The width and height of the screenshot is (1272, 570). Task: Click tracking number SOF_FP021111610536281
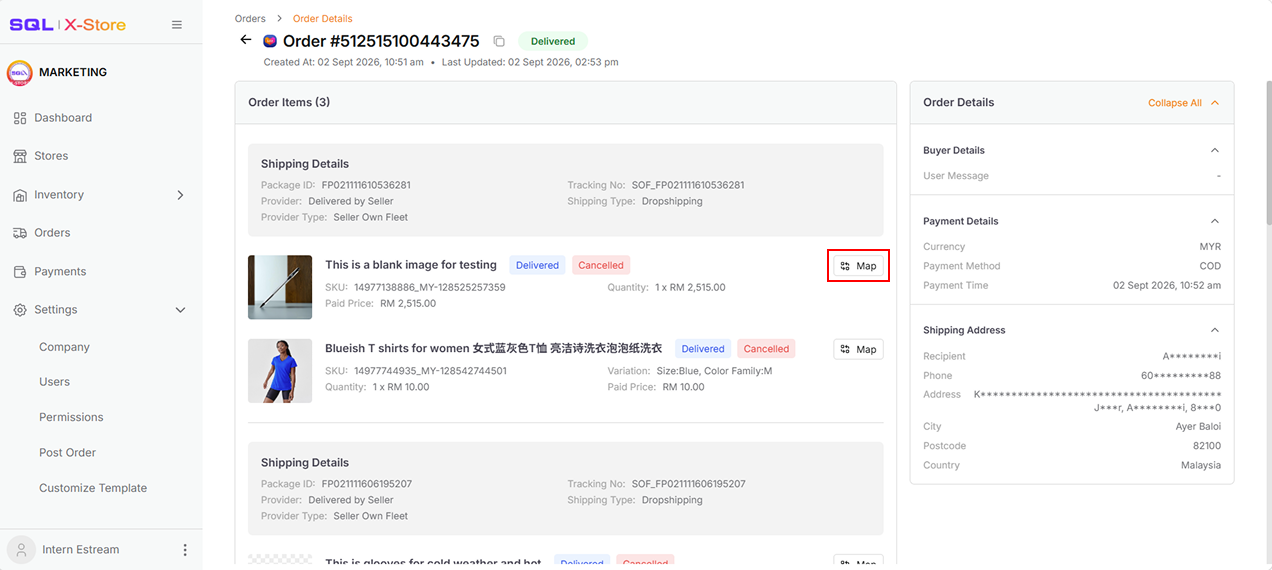click(688, 185)
